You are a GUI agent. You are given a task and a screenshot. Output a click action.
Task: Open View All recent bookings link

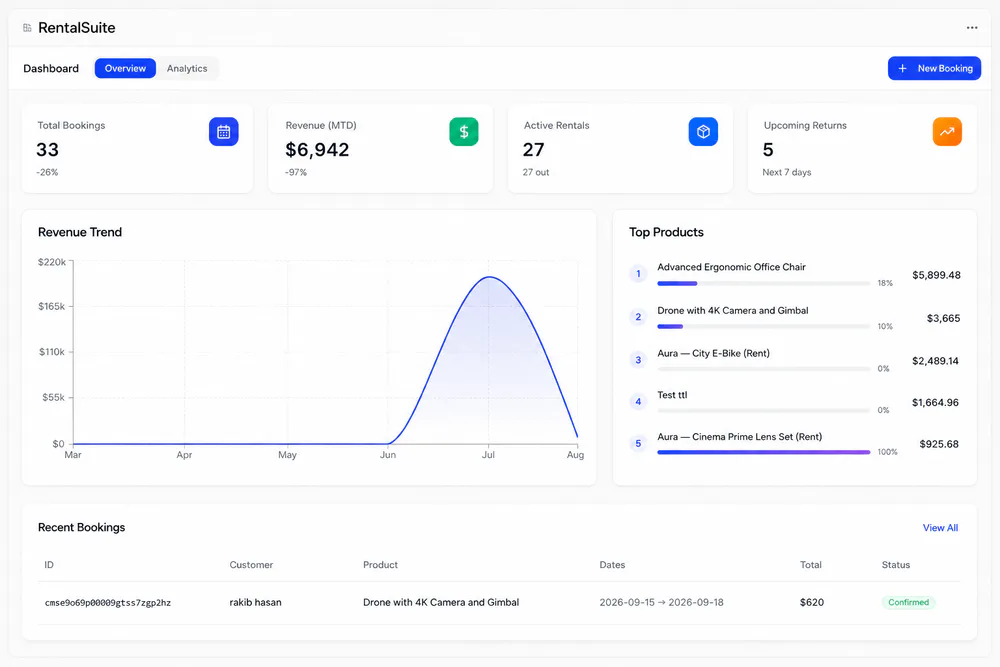click(940, 527)
